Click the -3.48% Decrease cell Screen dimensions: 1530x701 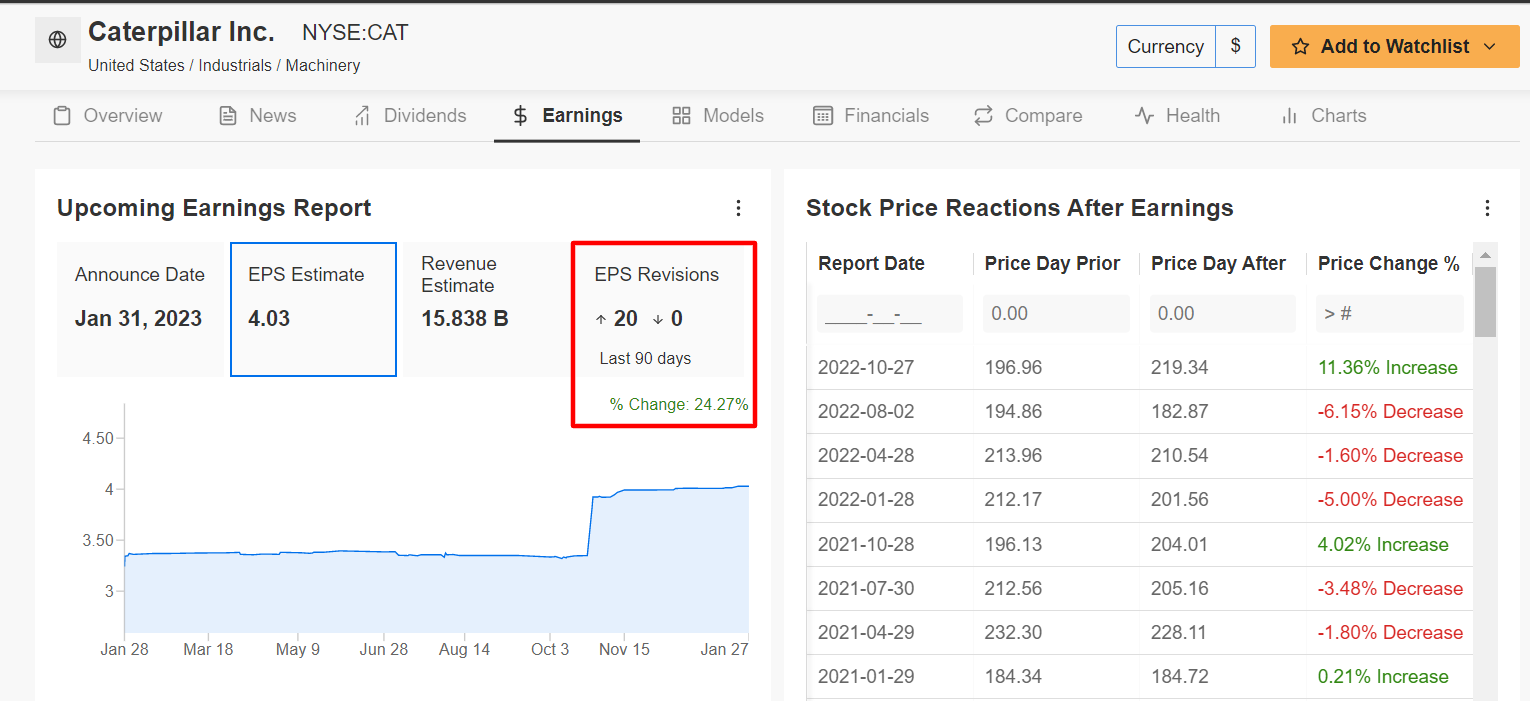1390,589
